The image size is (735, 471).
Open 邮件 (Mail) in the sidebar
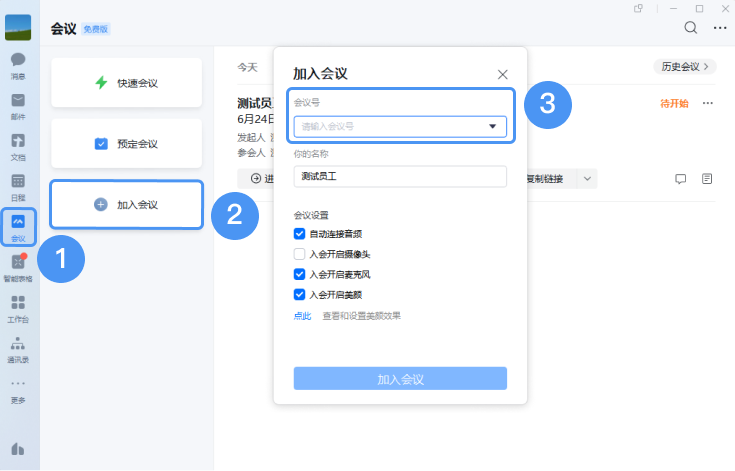click(x=18, y=105)
